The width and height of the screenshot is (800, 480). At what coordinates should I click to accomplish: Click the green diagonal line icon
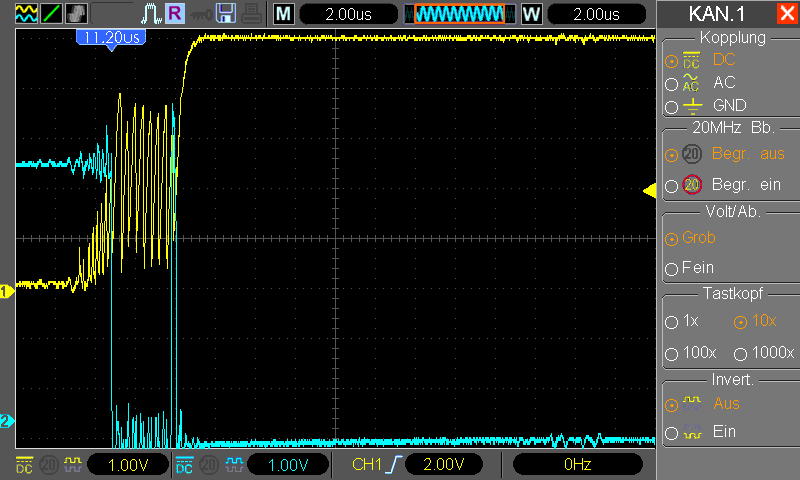(x=52, y=13)
